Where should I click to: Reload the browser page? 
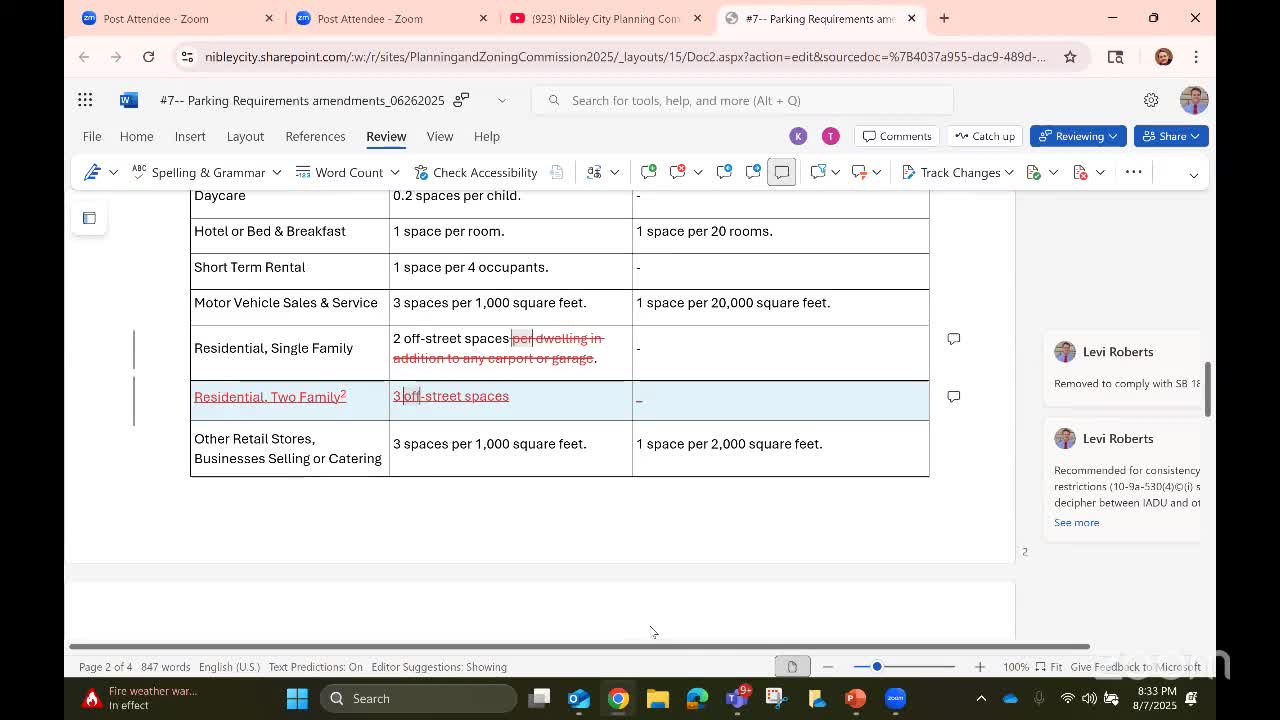148,57
